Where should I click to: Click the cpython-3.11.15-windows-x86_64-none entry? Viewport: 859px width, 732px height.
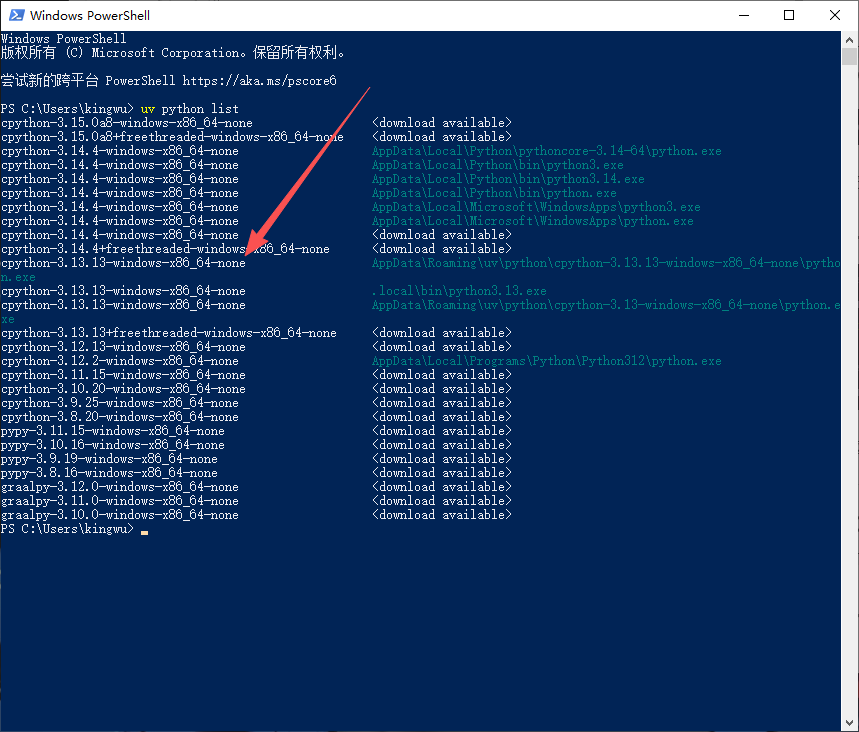123,375
